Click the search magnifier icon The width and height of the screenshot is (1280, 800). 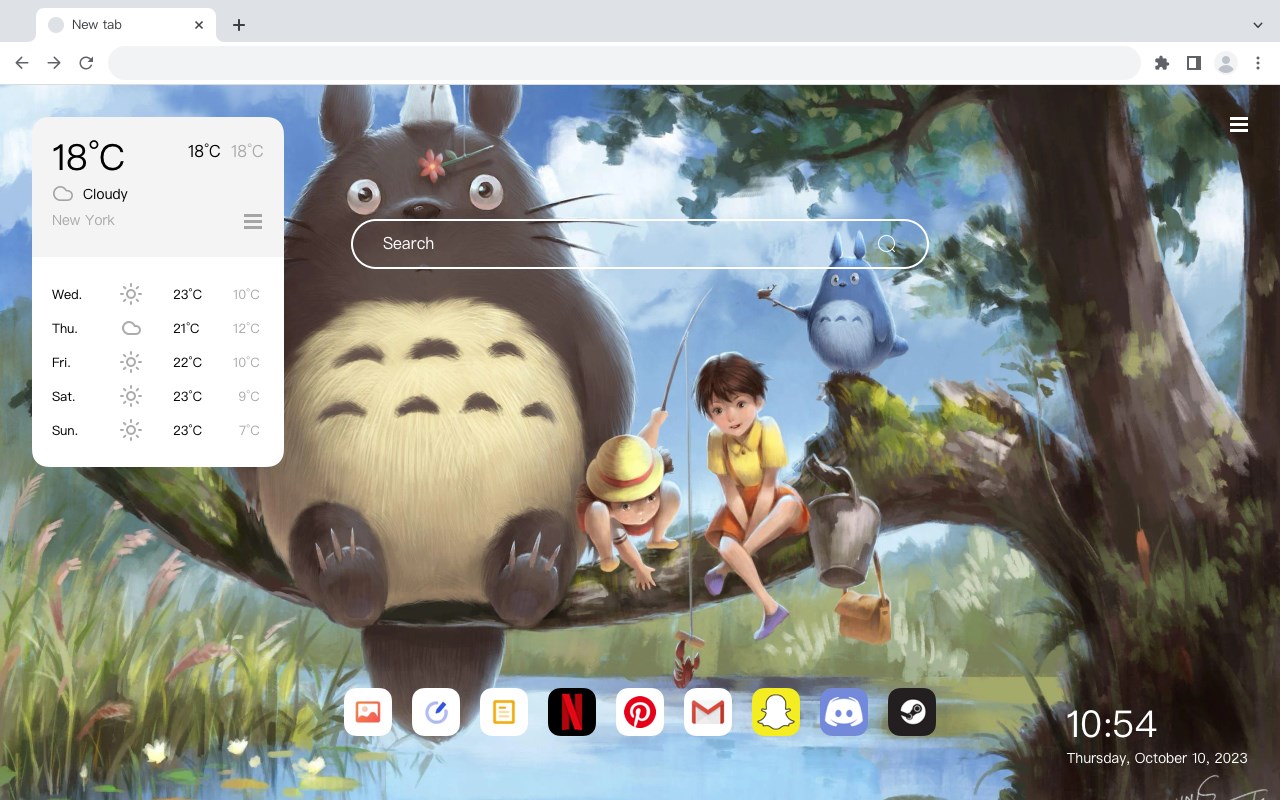pos(887,244)
